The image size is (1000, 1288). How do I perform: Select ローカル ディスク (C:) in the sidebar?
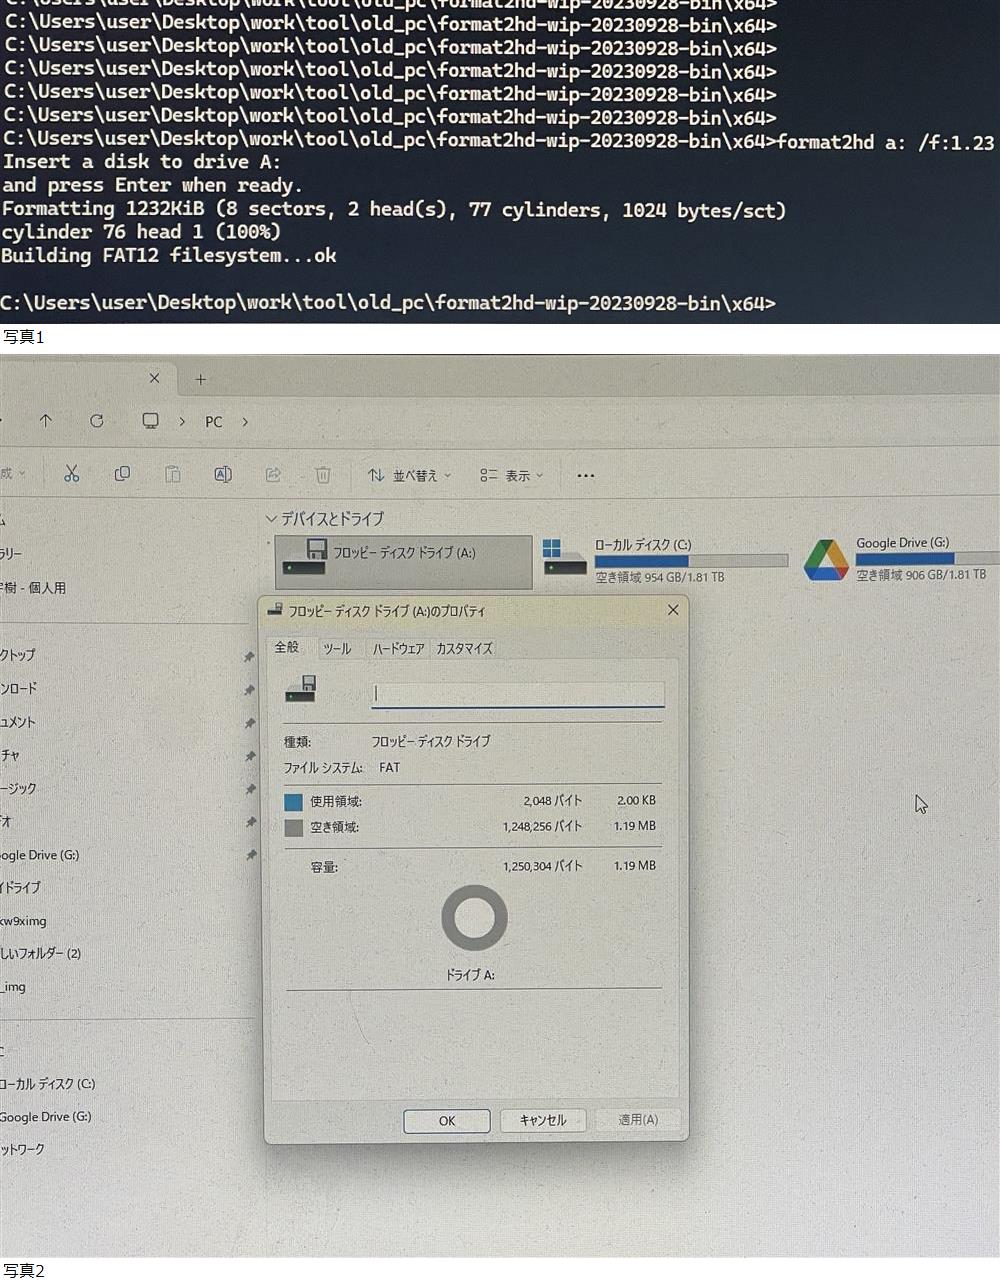pyautogui.click(x=47, y=1083)
